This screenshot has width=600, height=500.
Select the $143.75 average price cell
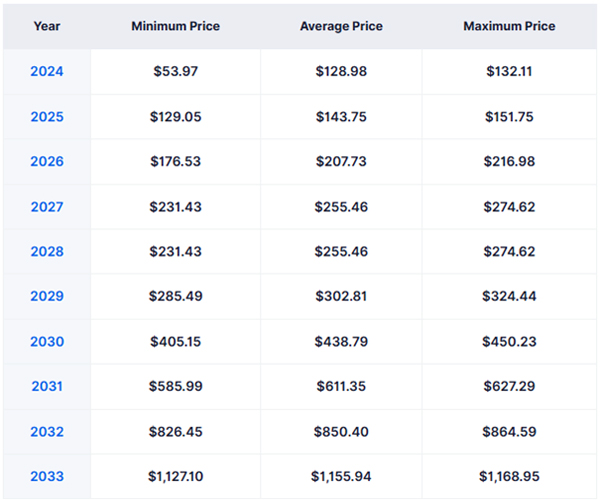pos(341,117)
